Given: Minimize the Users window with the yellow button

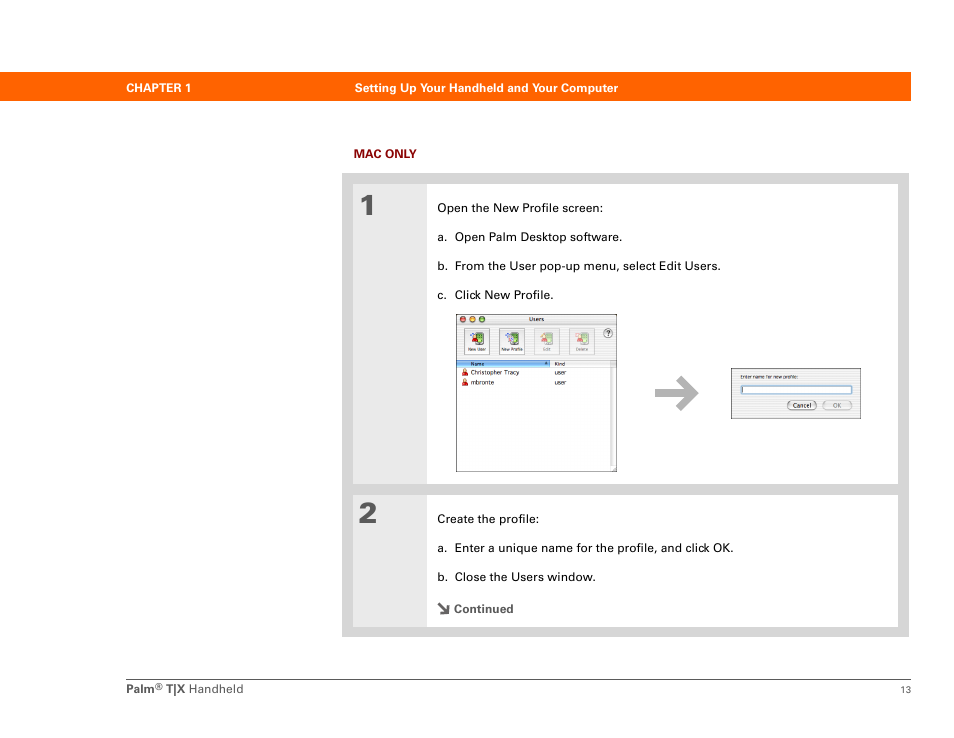Looking at the screenshot, I should pyautogui.click(x=472, y=319).
